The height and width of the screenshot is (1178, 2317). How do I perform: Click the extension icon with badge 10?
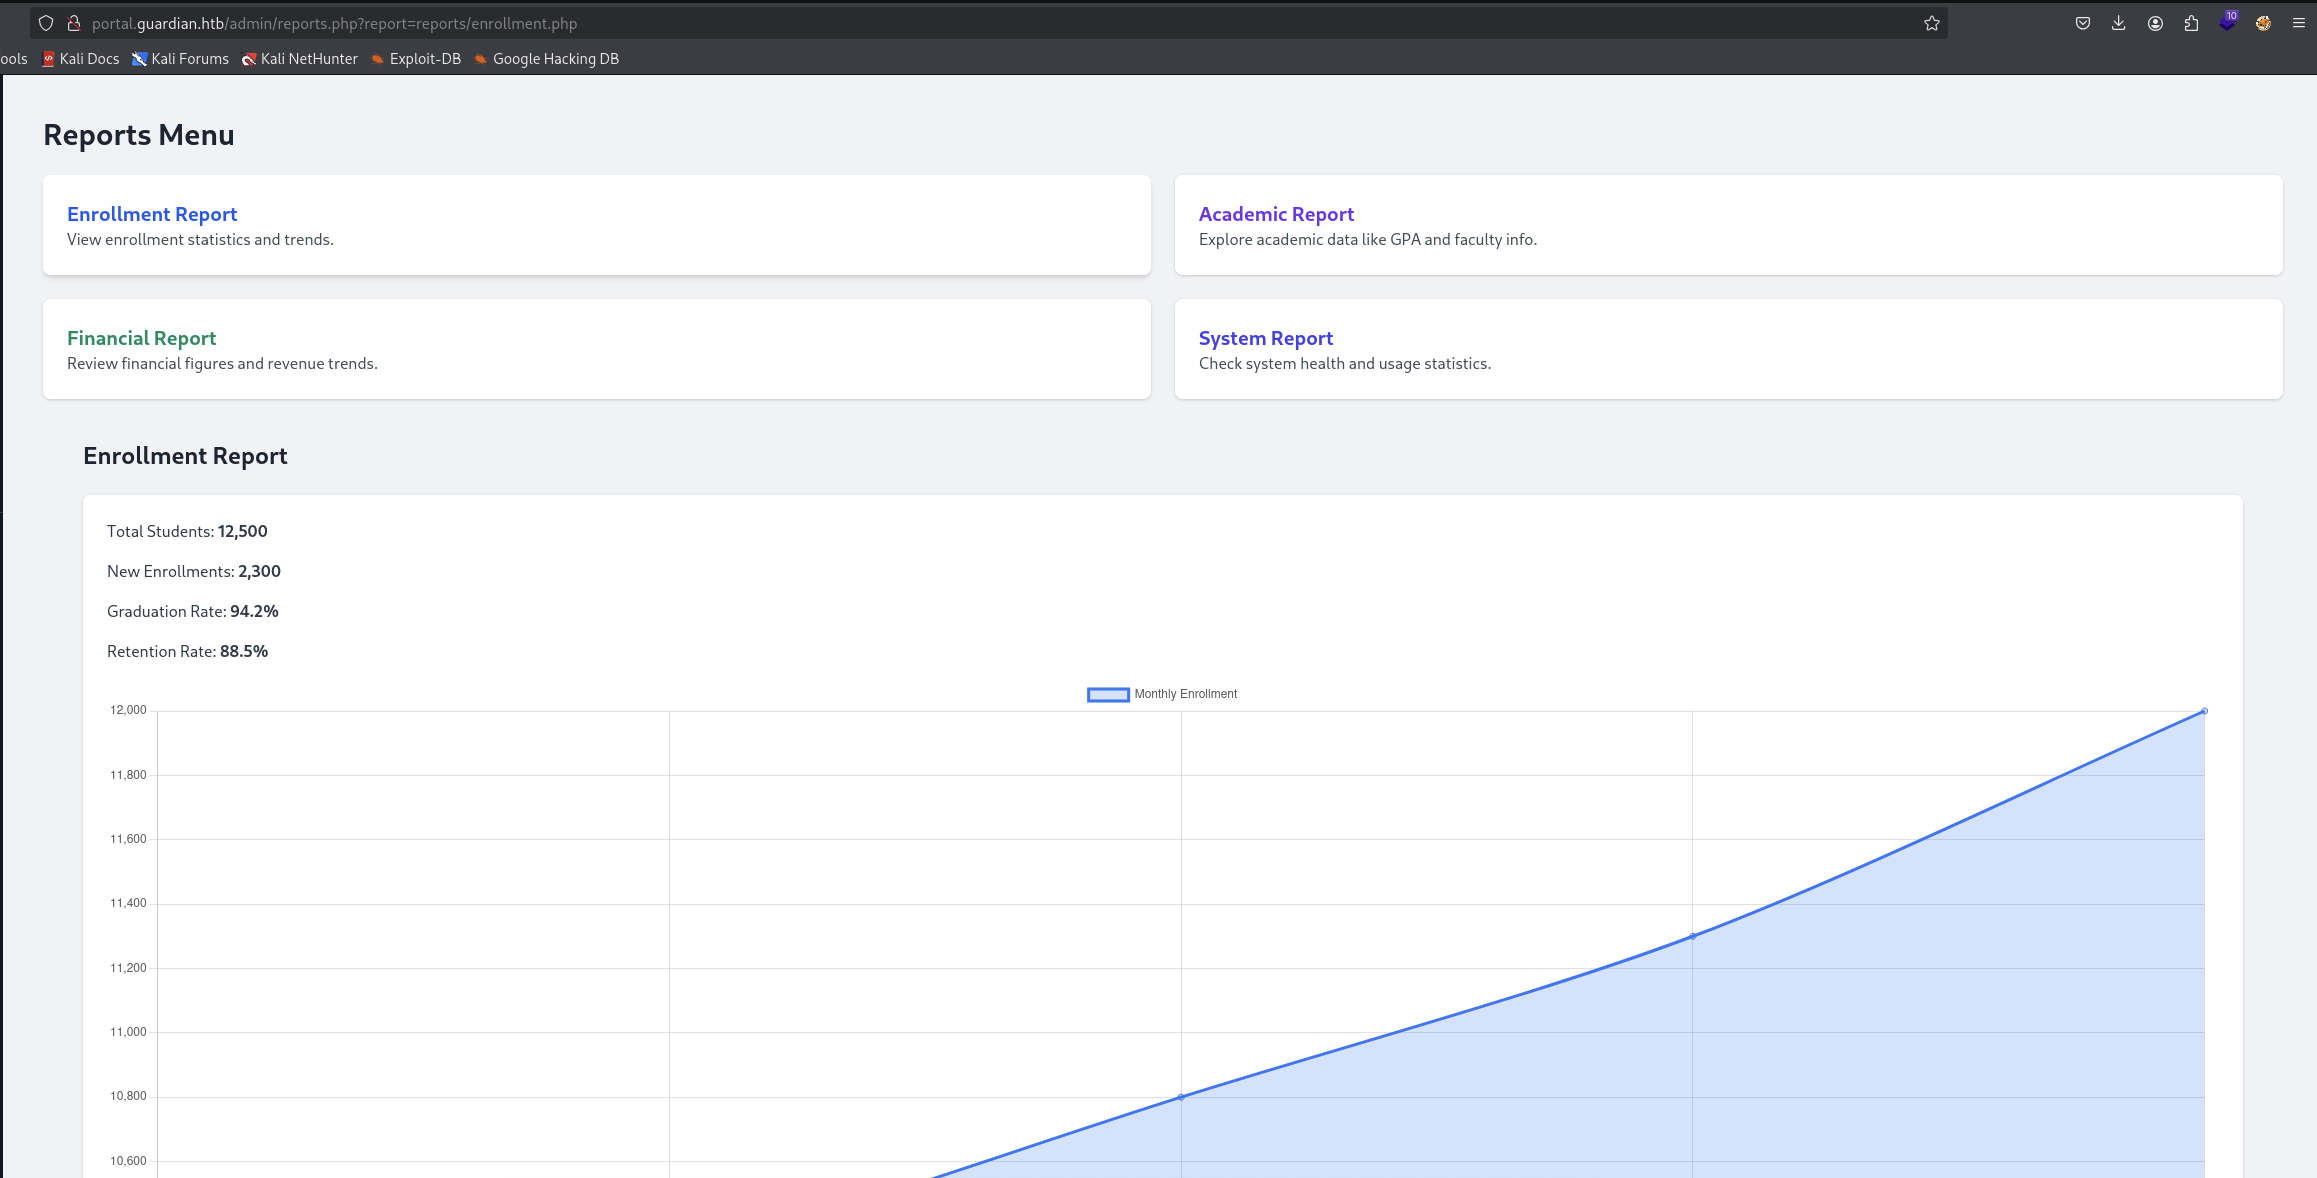tap(2228, 21)
